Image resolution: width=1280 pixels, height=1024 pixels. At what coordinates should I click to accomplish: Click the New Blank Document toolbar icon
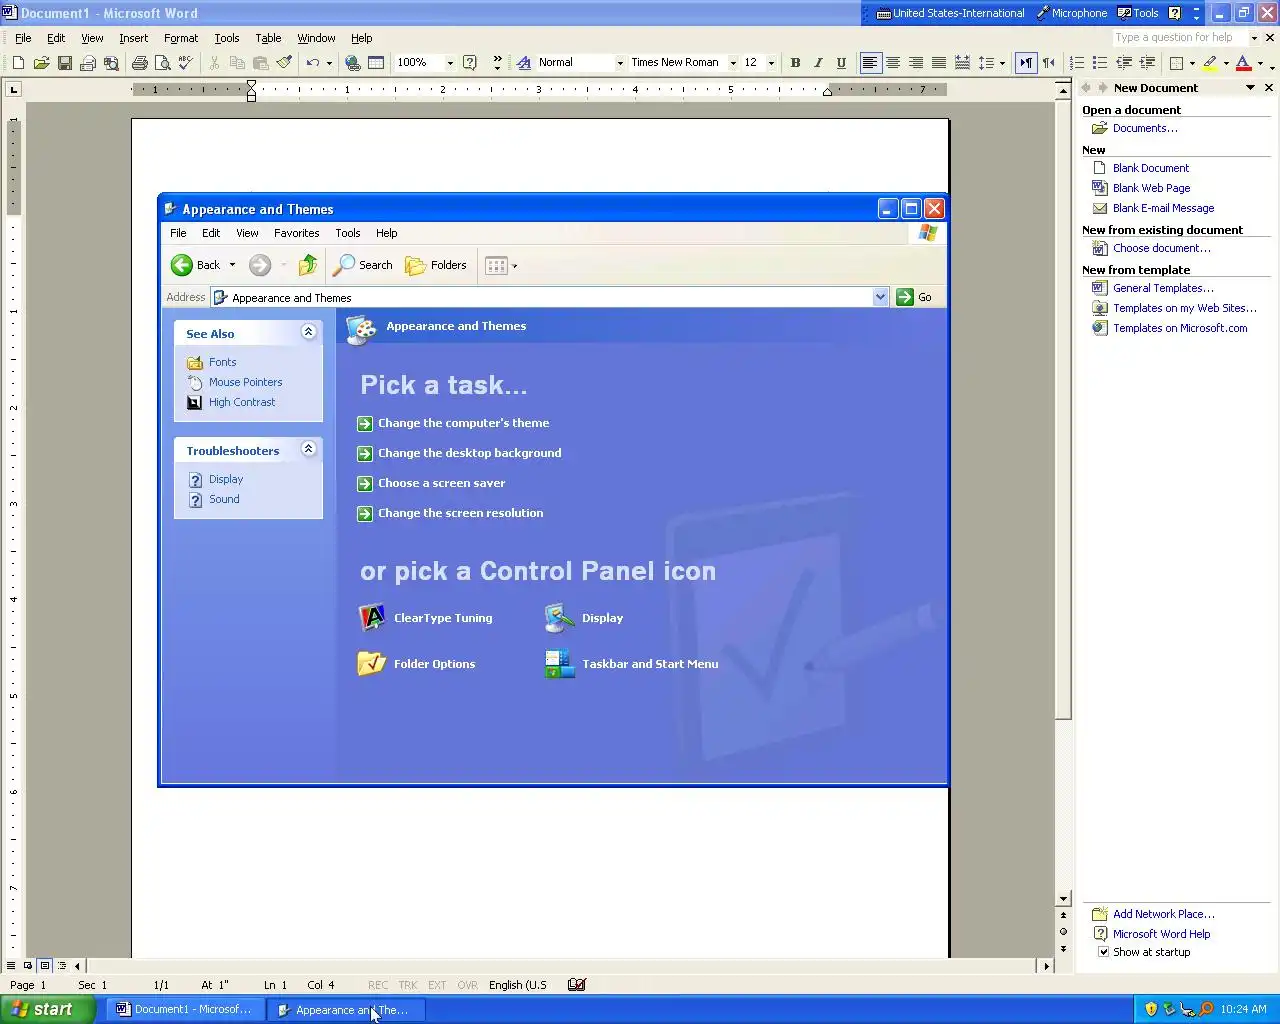tap(18, 63)
